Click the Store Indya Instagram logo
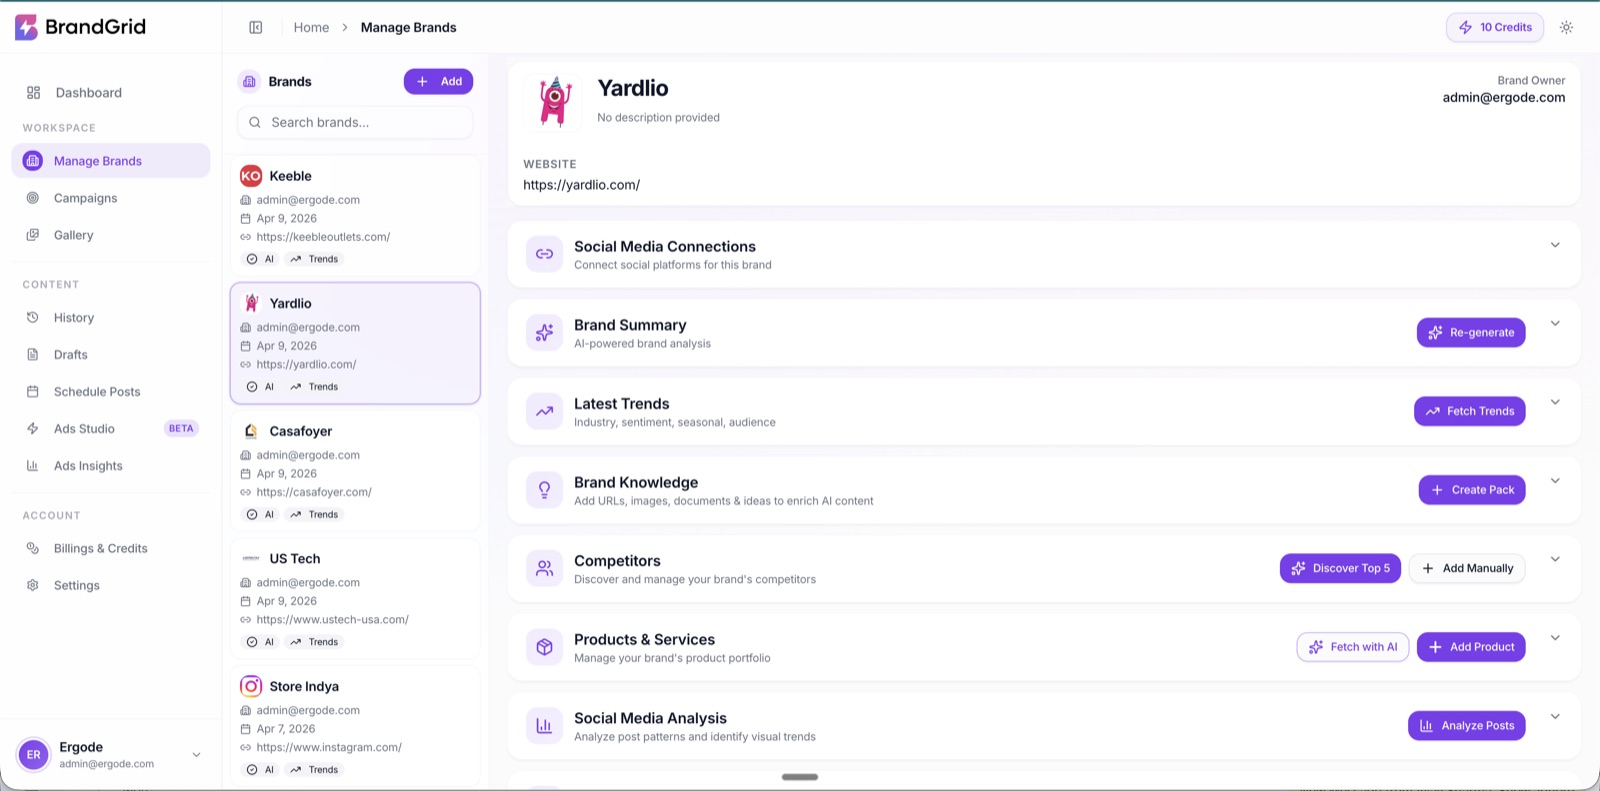 coord(251,686)
